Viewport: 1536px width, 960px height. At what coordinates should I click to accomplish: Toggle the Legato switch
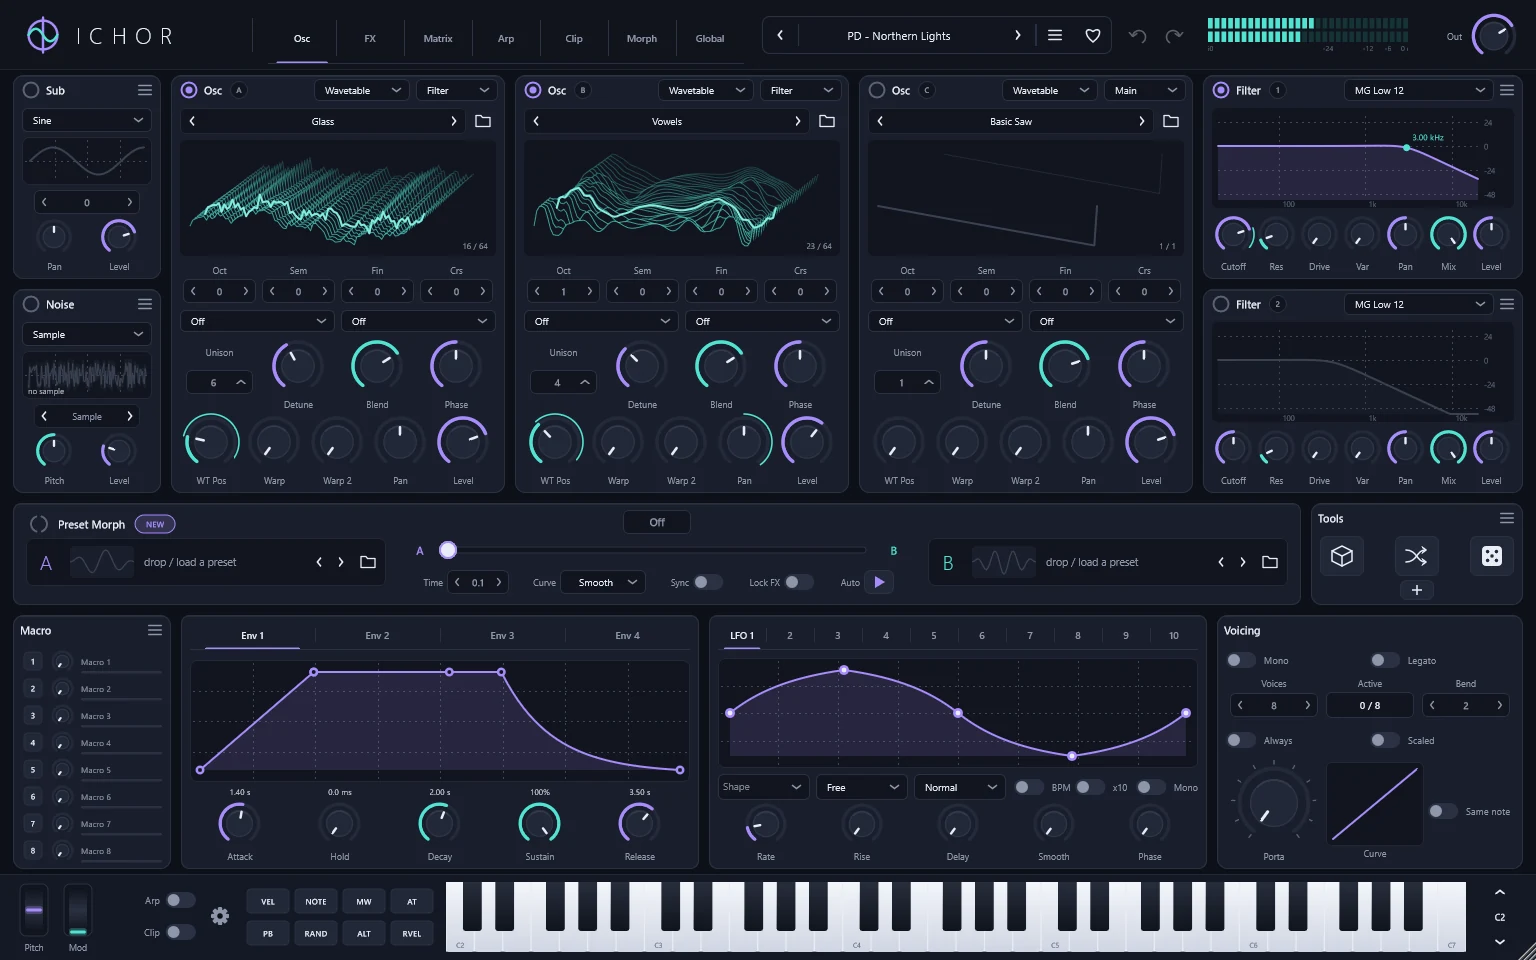1385,660
